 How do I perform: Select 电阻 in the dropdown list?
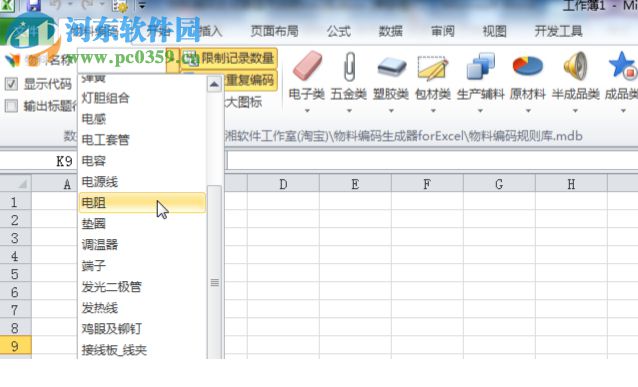tap(142, 203)
